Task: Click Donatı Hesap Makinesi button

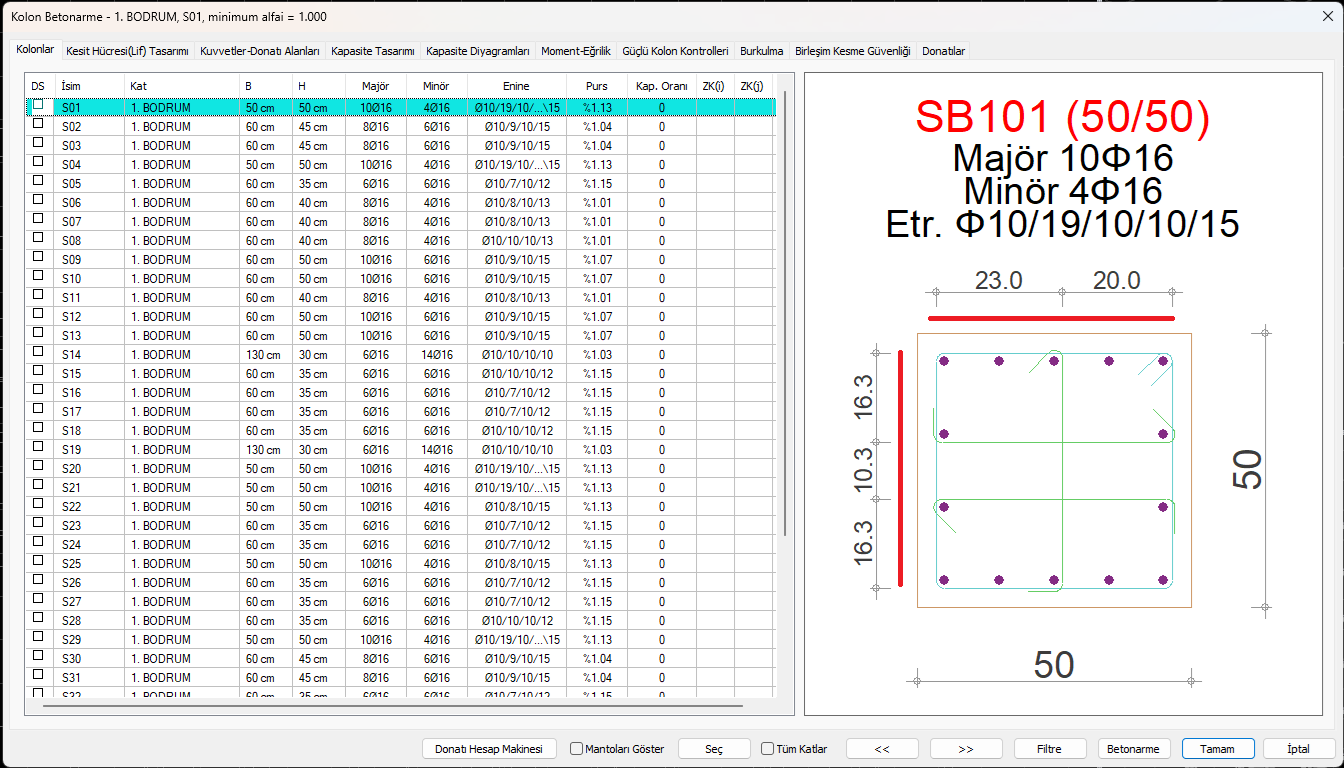Action: click(488, 748)
